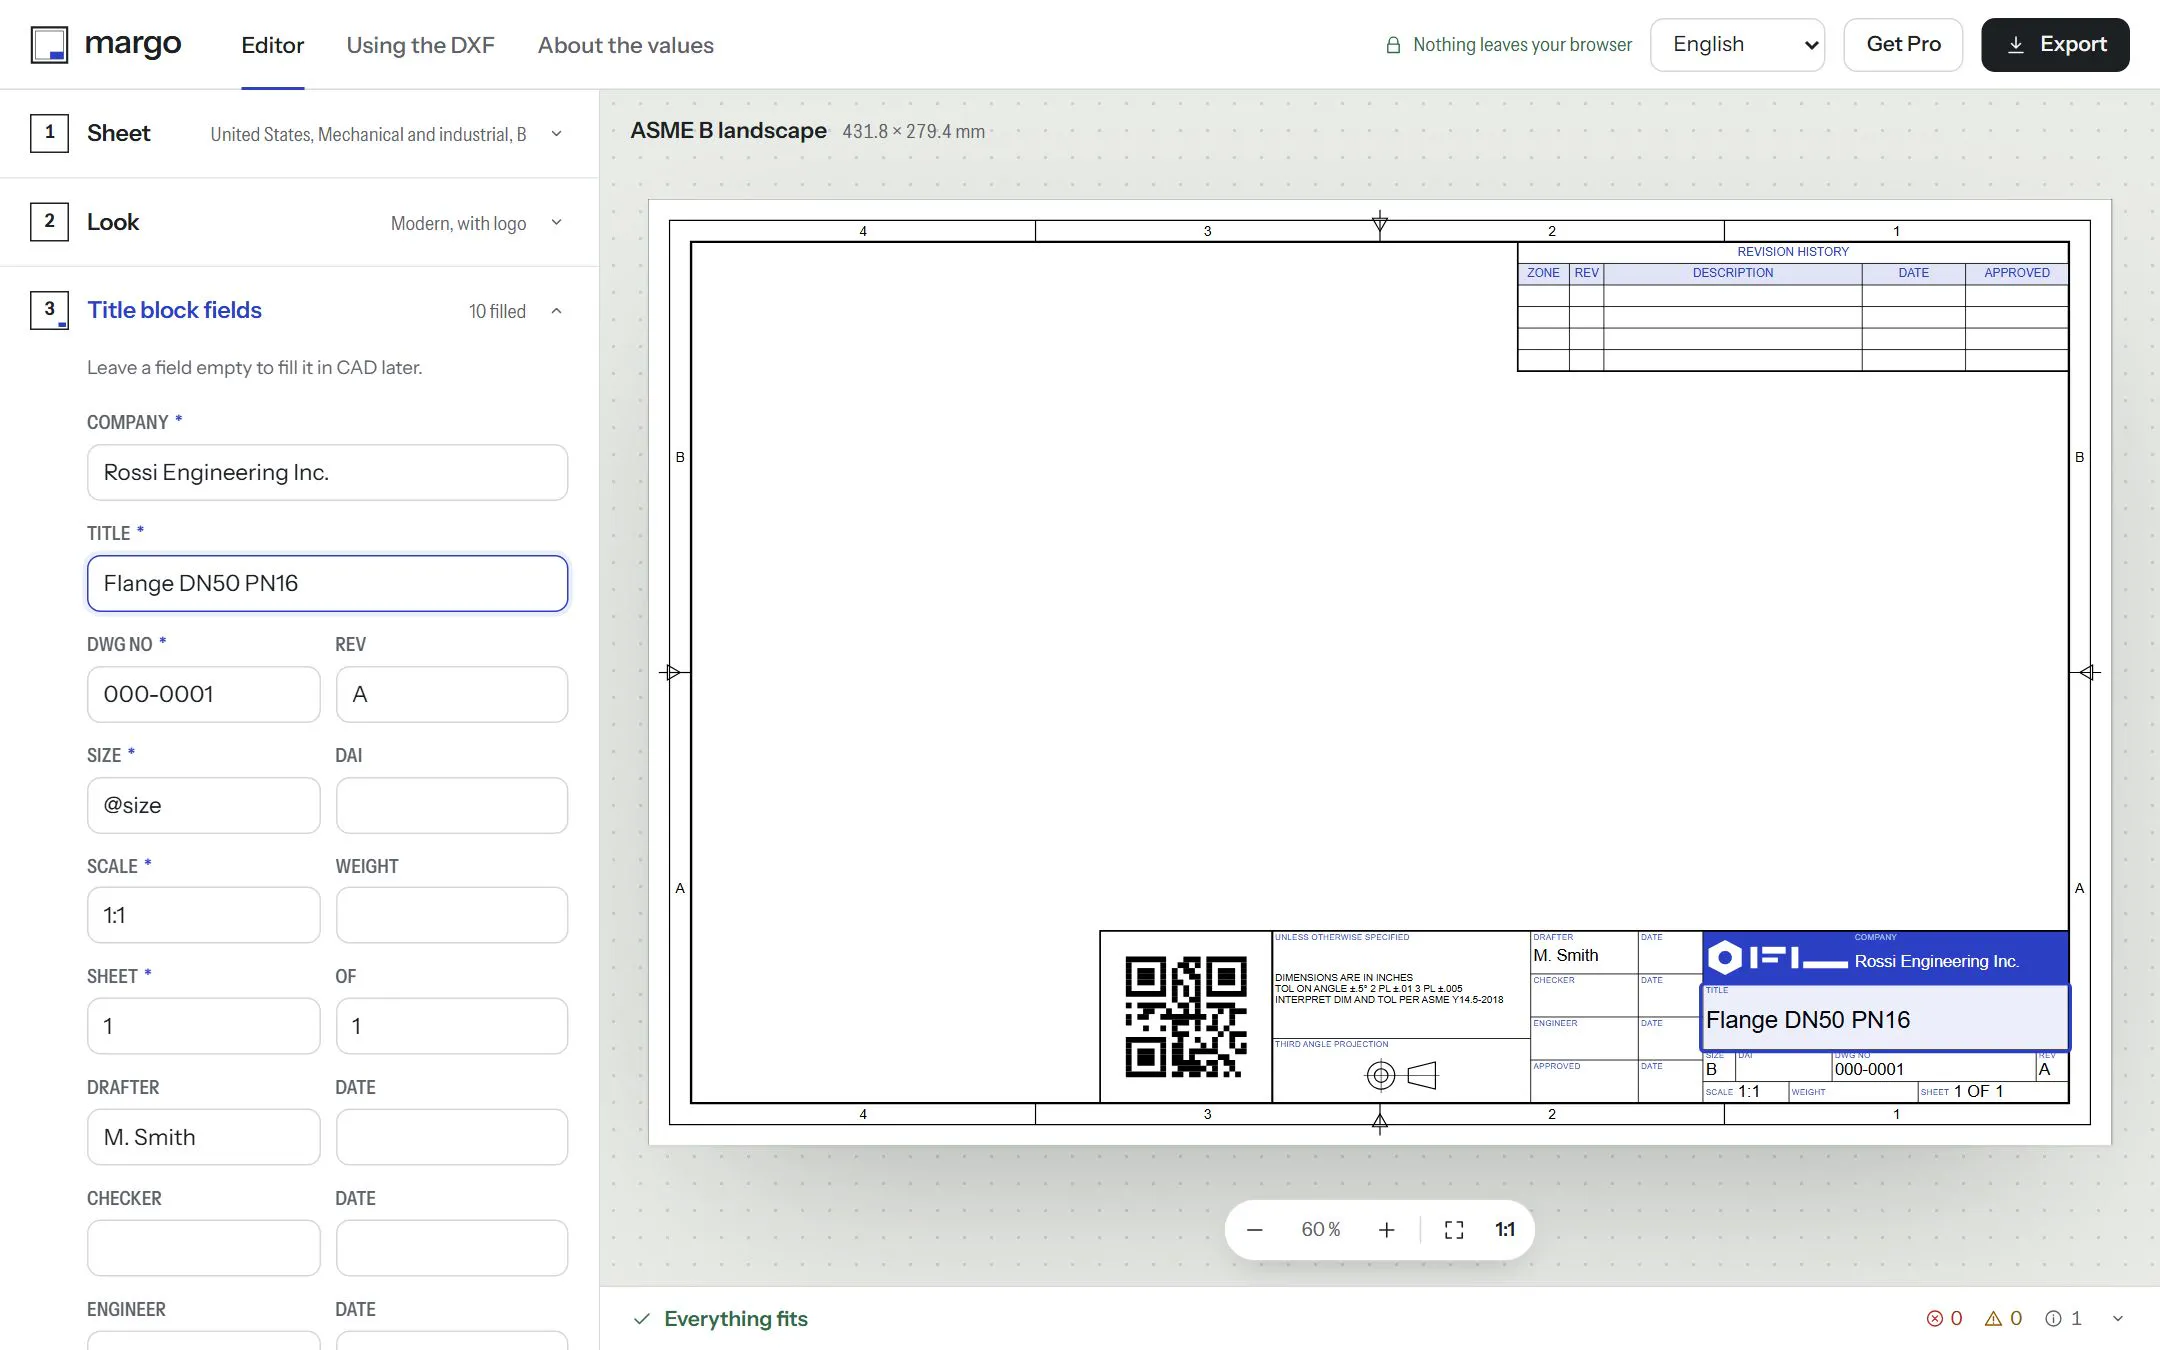
Task: Click the REV input field
Action: (452, 695)
